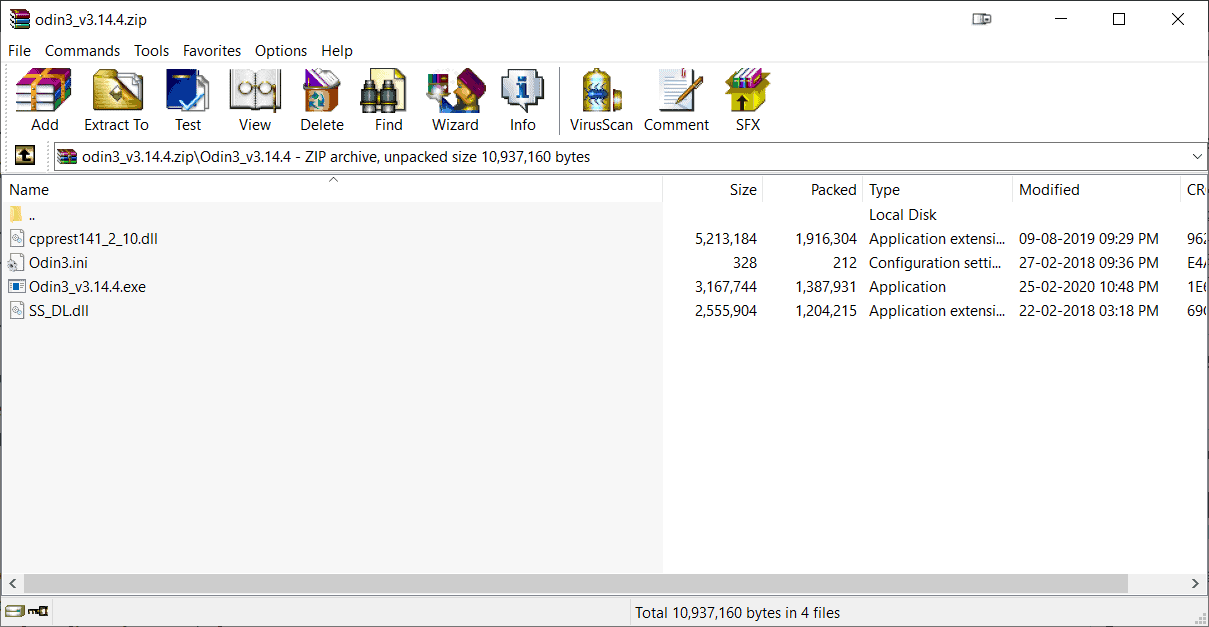1209x627 pixels.
Task: Sort files by Size column
Action: pyautogui.click(x=713, y=189)
